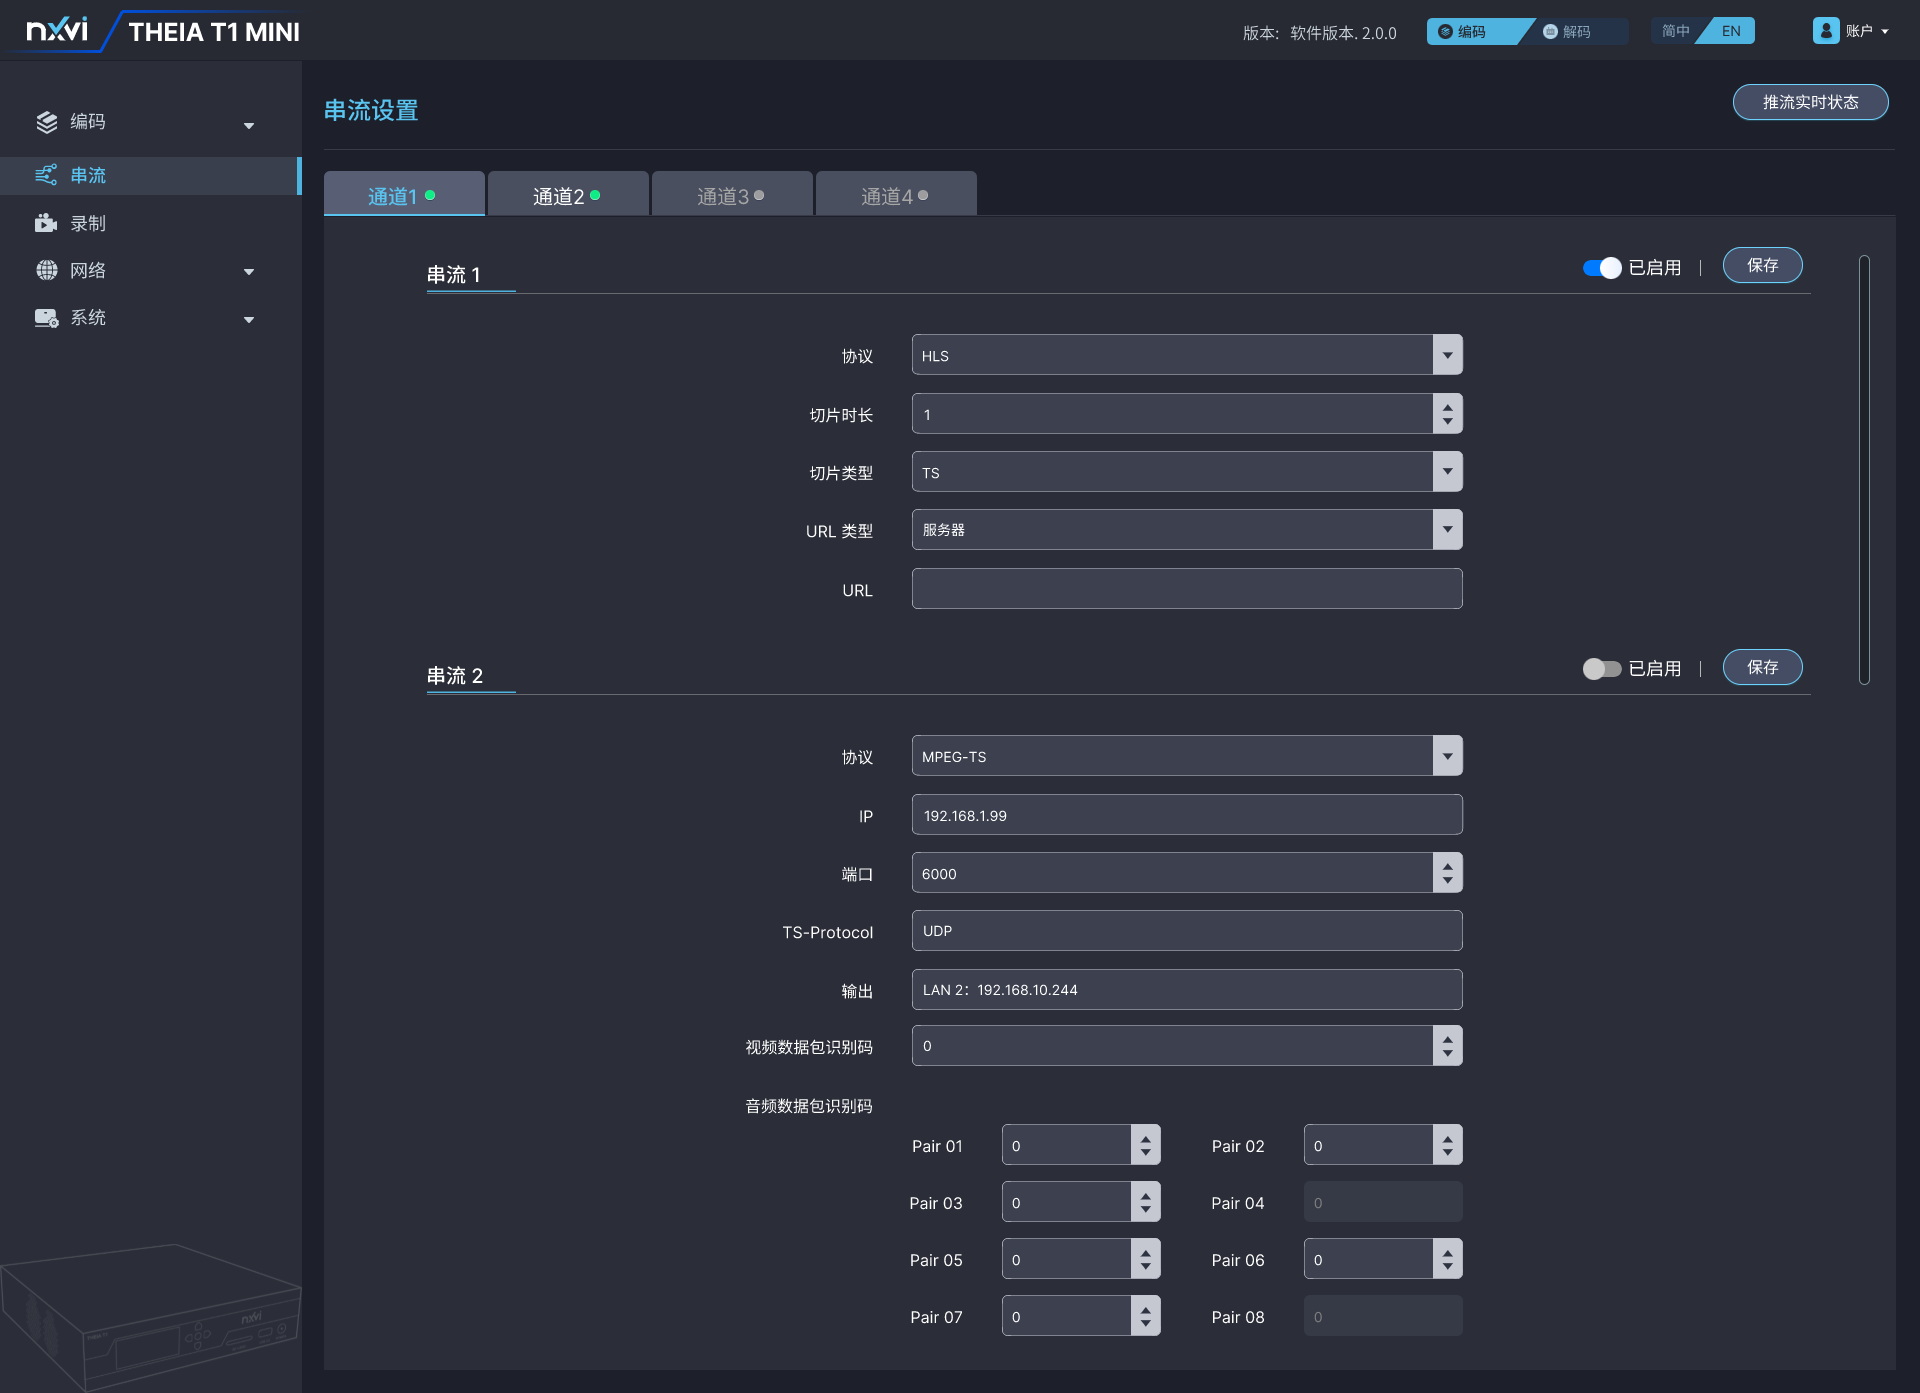Image resolution: width=1920 pixels, height=1393 pixels.
Task: Select the 通道3 tab
Action: click(731, 196)
